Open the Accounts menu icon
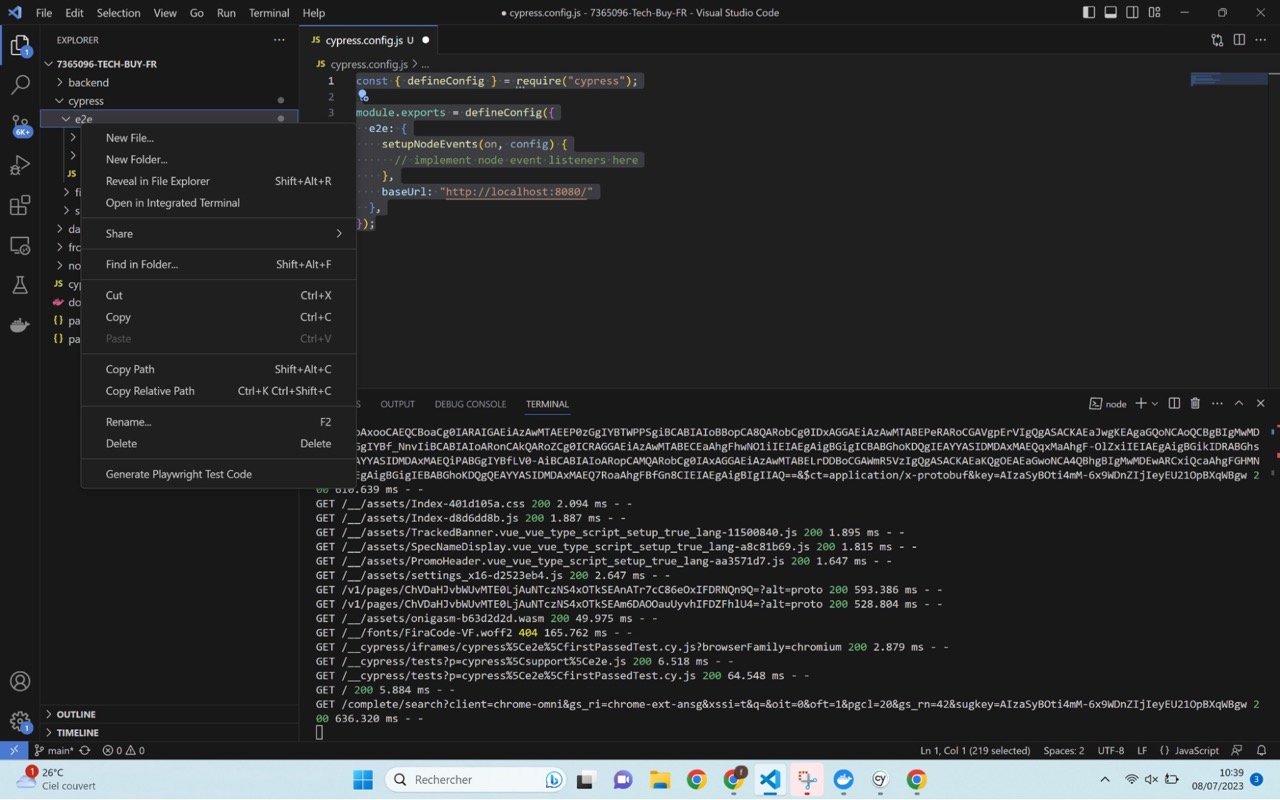The height and width of the screenshot is (800, 1280). 20,682
